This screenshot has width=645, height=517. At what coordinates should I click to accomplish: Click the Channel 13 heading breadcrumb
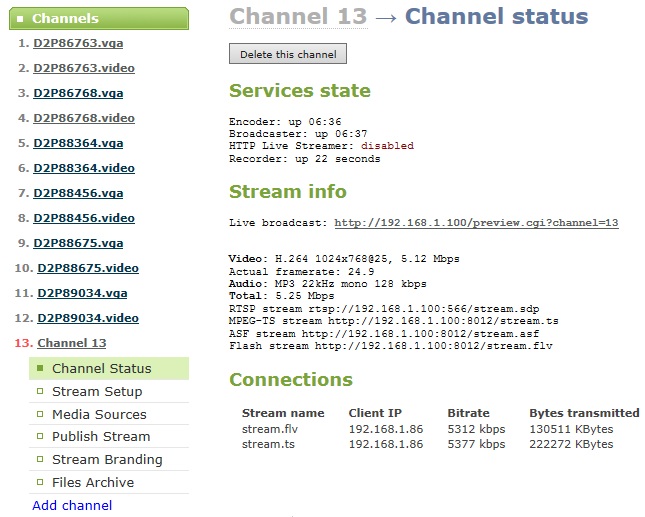297,16
